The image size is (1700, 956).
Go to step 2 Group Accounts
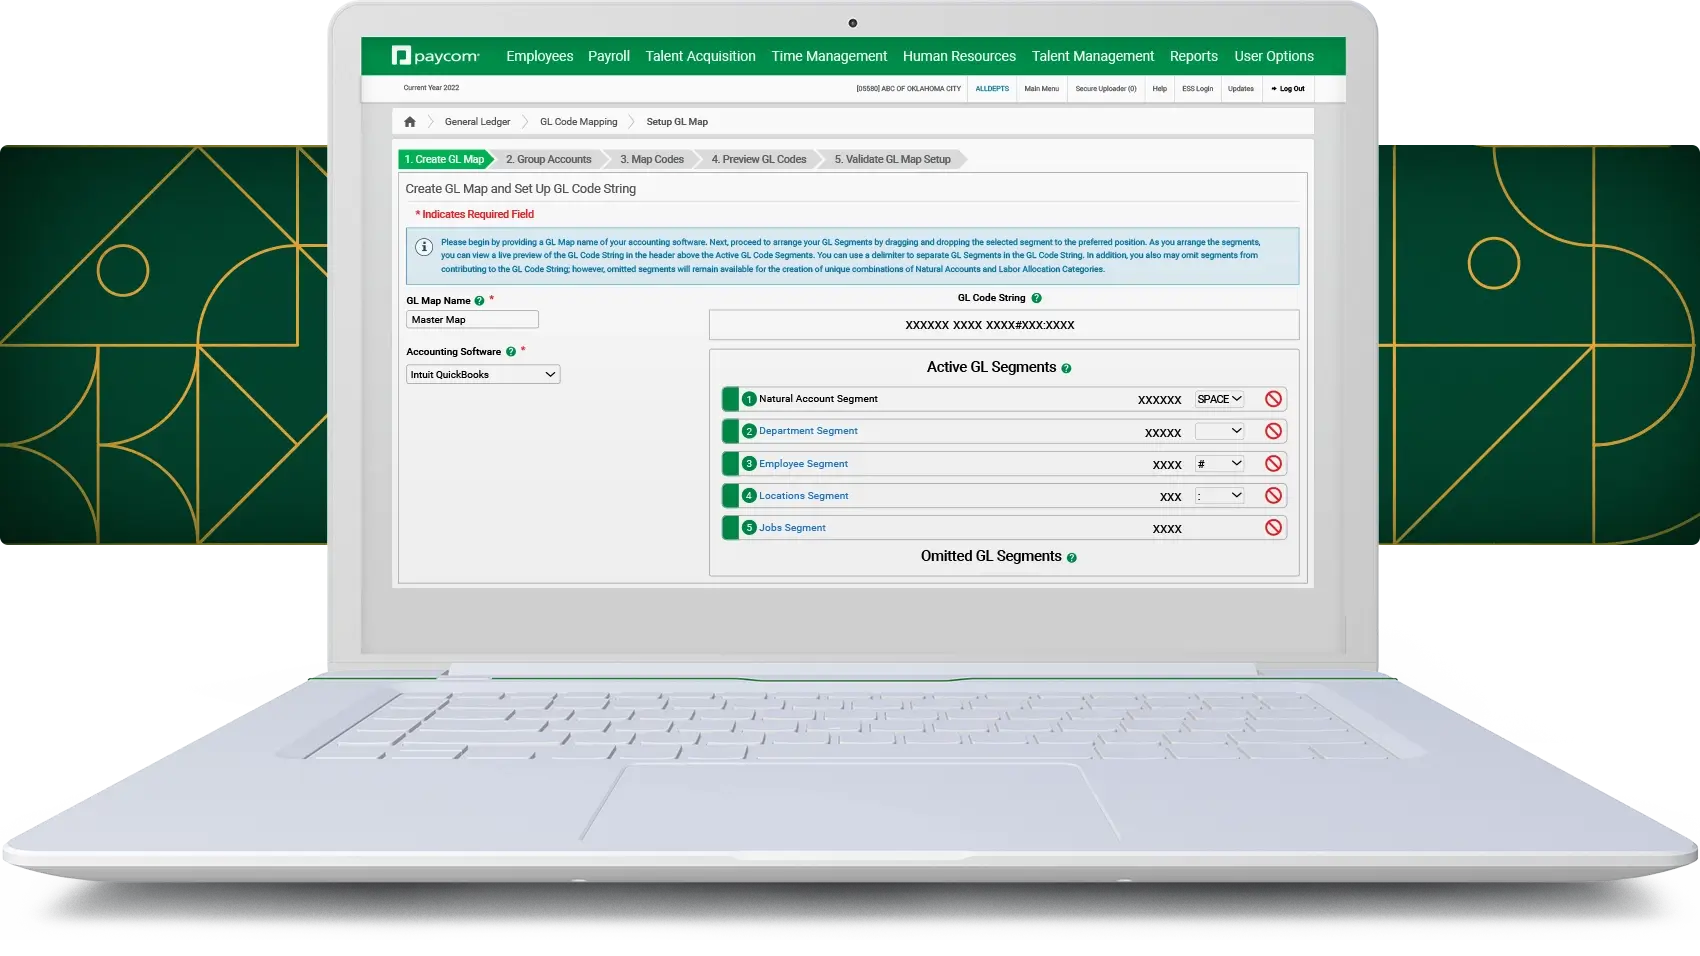548,160
